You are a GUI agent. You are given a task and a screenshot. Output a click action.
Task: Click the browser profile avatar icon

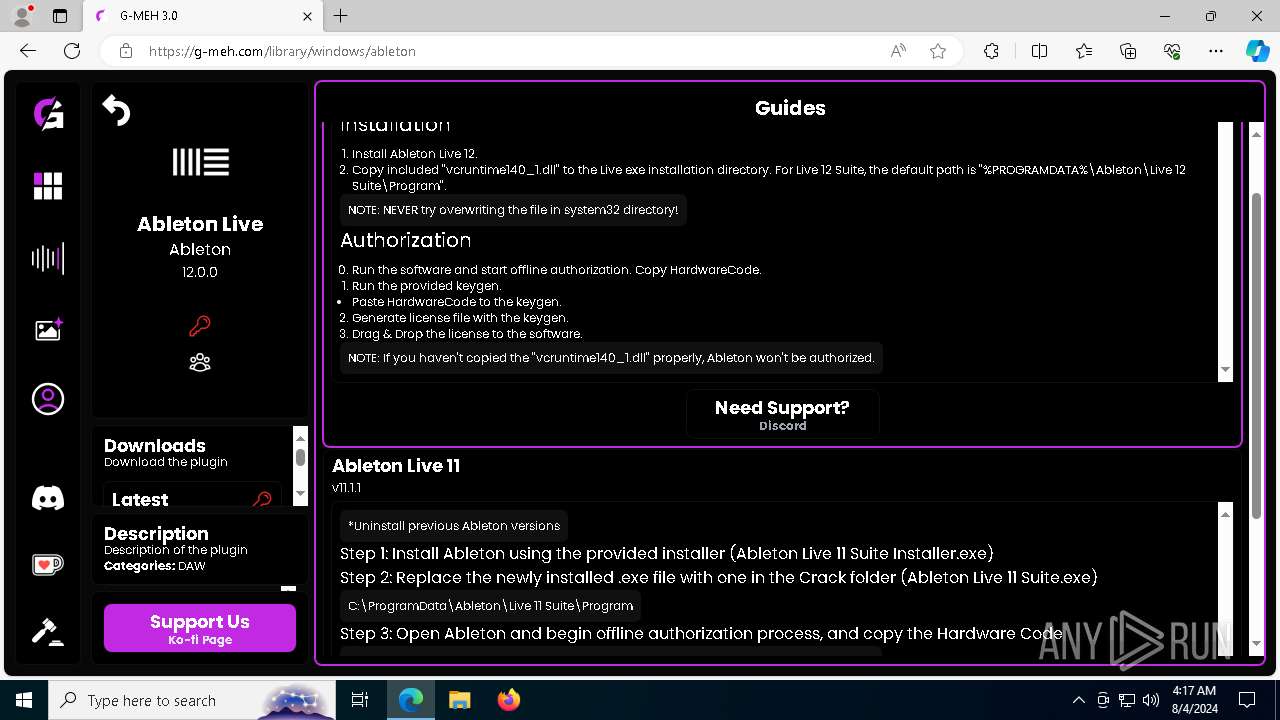(x=22, y=16)
